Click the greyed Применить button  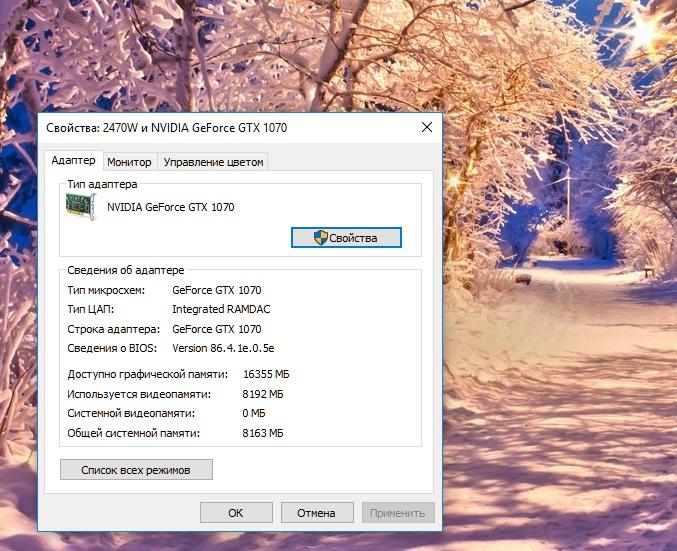click(x=398, y=513)
